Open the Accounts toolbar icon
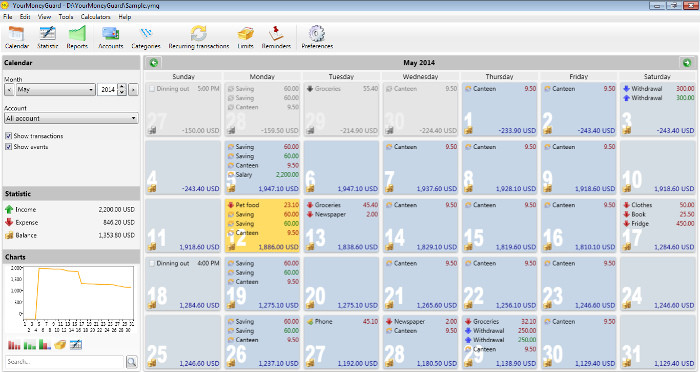 pyautogui.click(x=110, y=37)
